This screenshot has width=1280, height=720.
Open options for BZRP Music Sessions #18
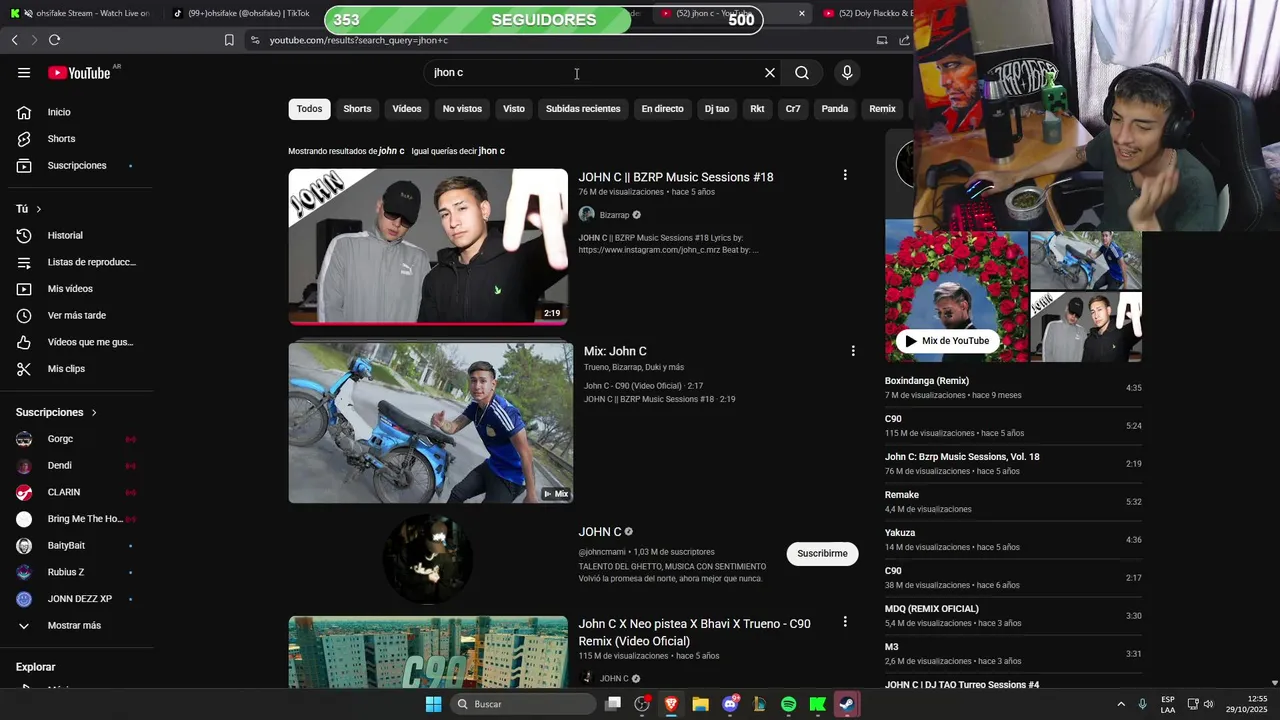pyautogui.click(x=845, y=175)
